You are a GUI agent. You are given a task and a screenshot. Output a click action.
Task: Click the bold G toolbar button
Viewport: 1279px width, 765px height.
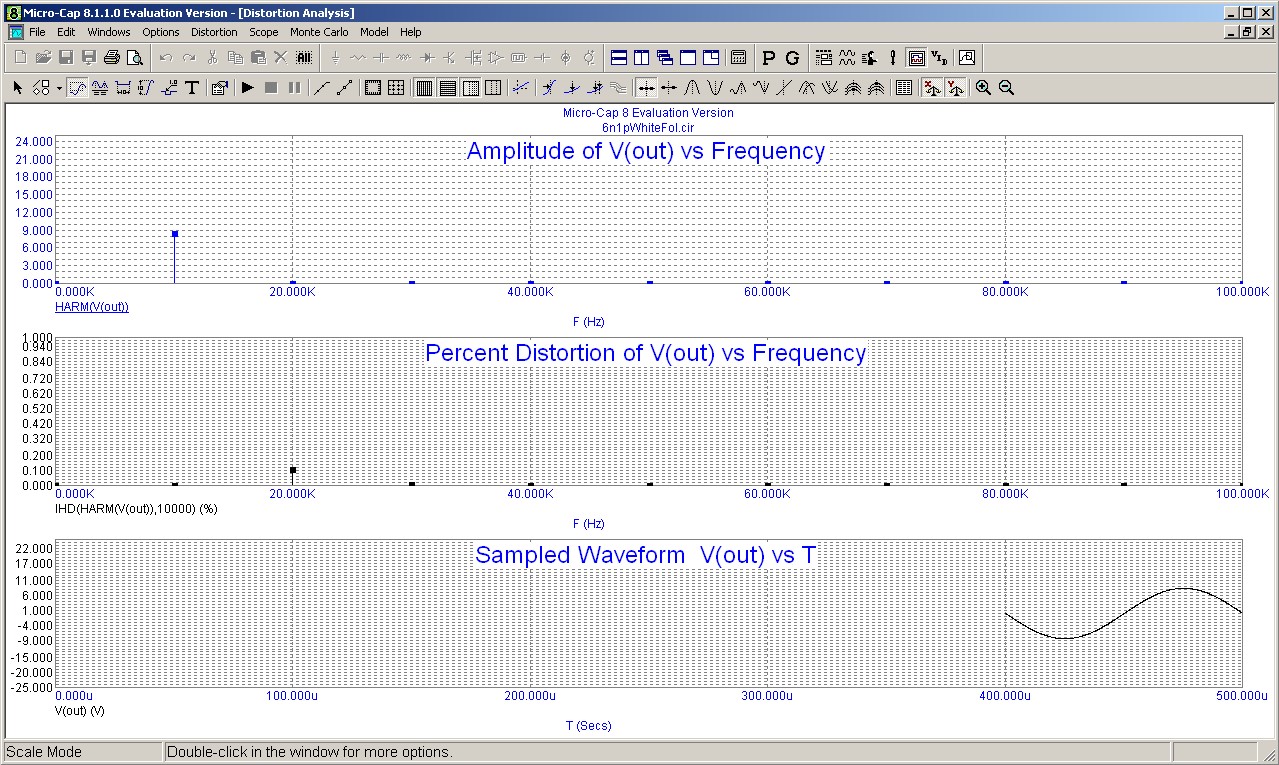click(792, 57)
